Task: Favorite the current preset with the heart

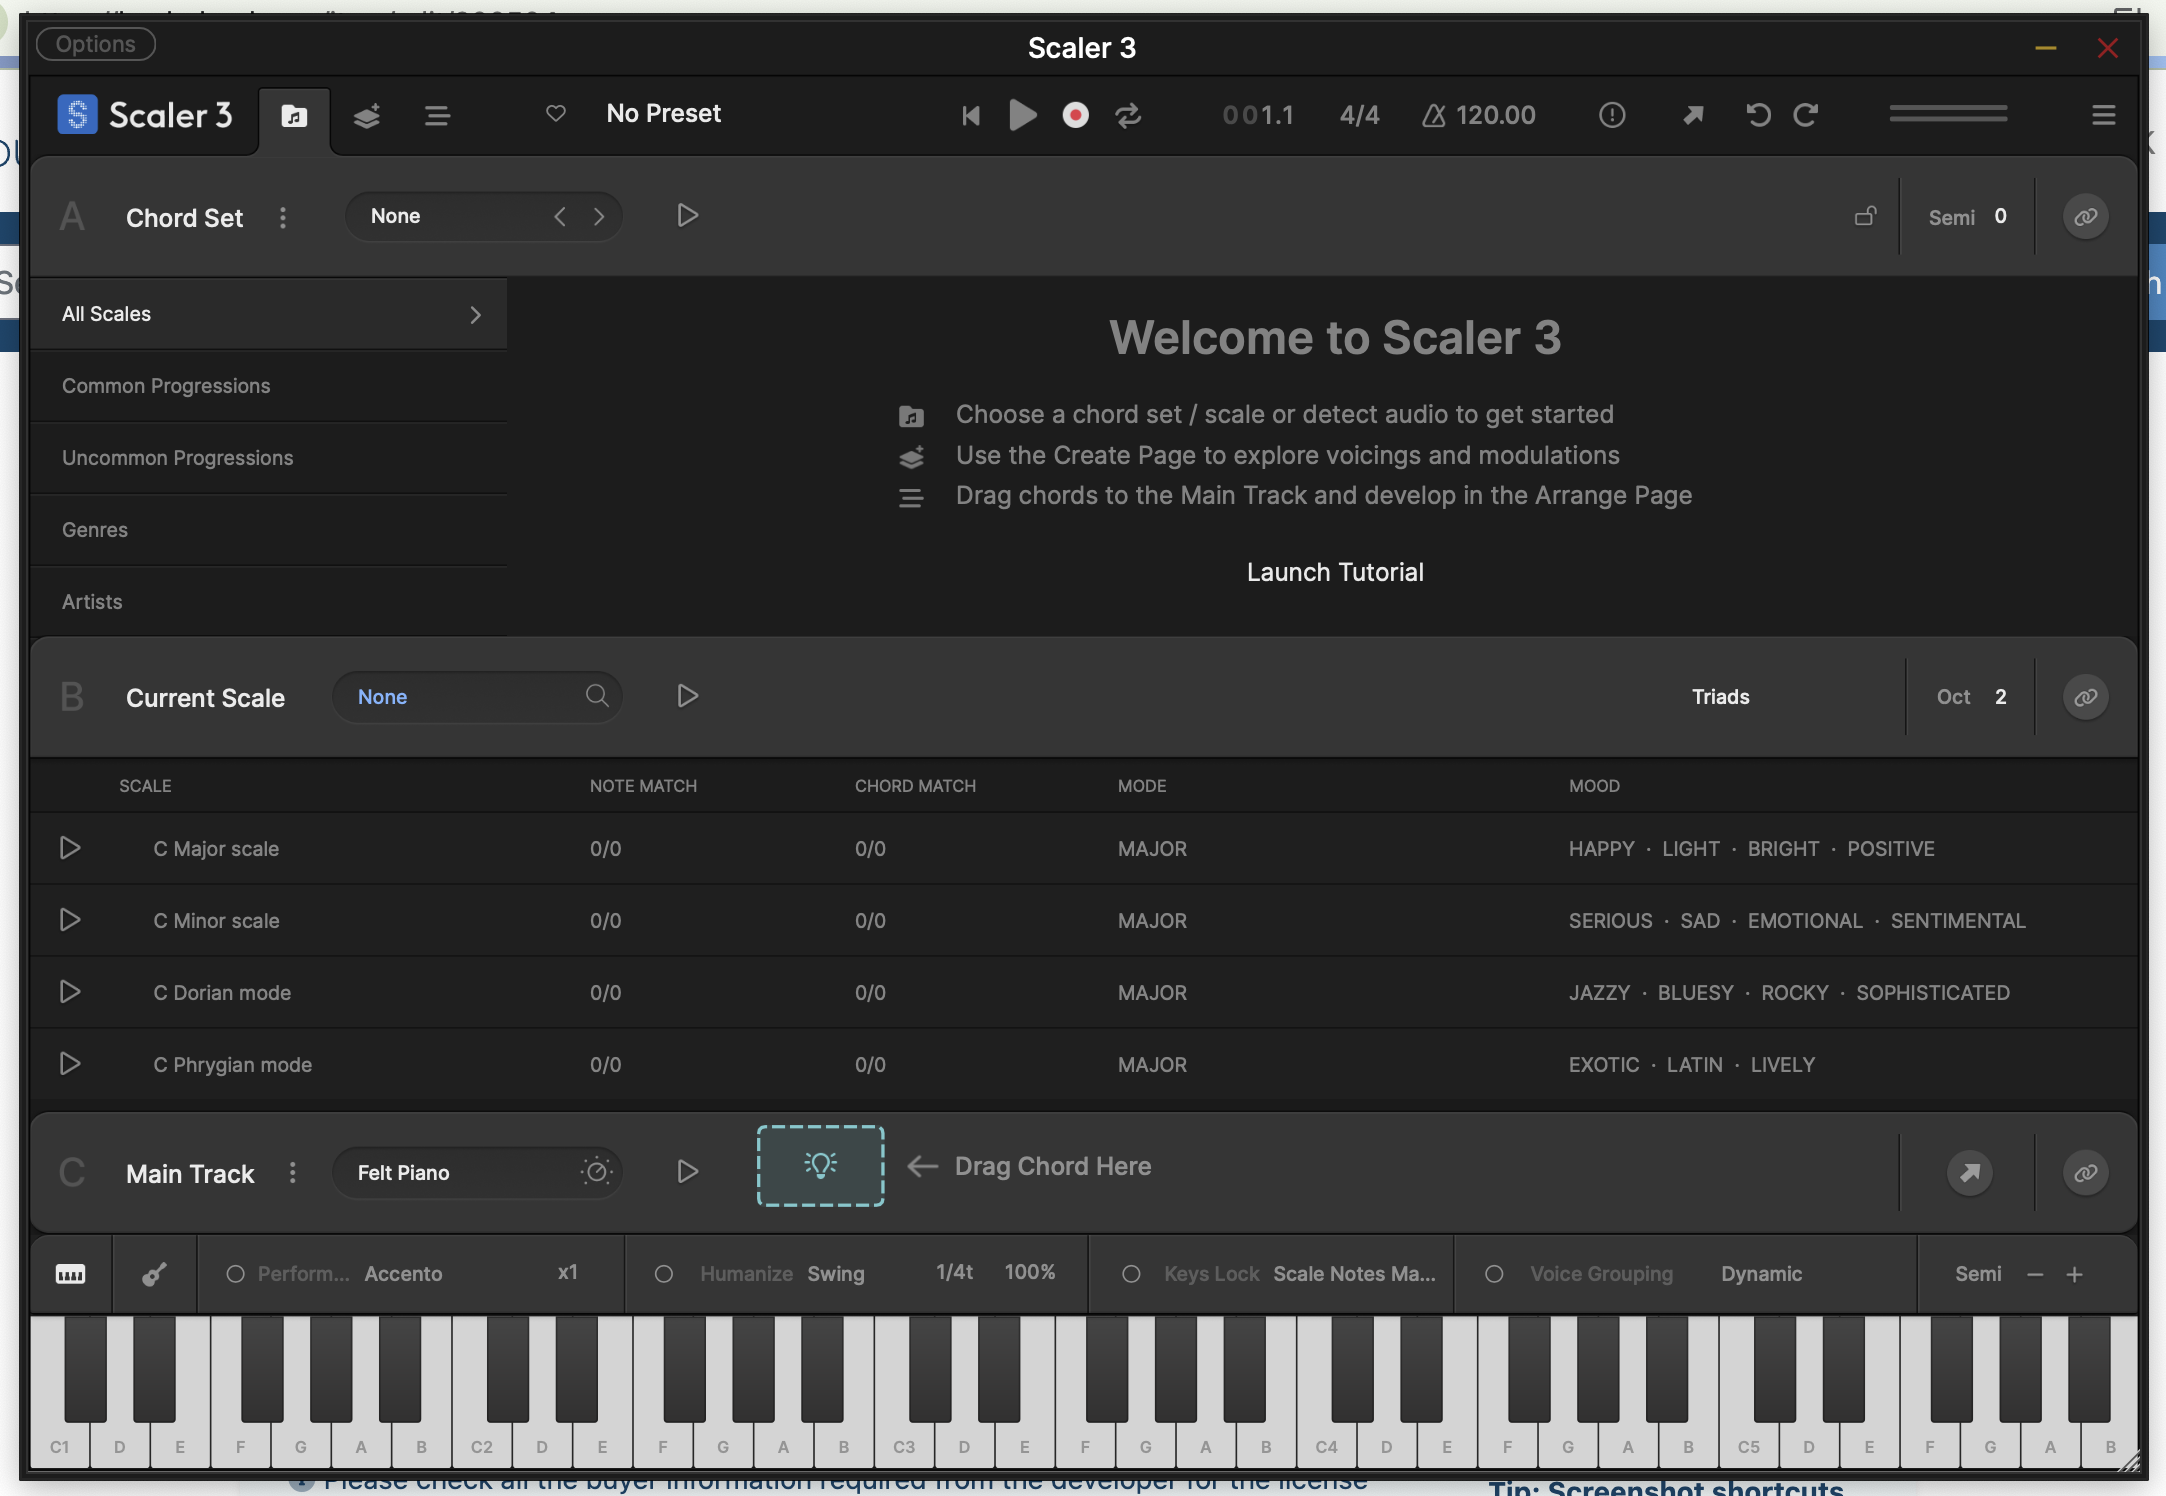Action: pos(556,114)
